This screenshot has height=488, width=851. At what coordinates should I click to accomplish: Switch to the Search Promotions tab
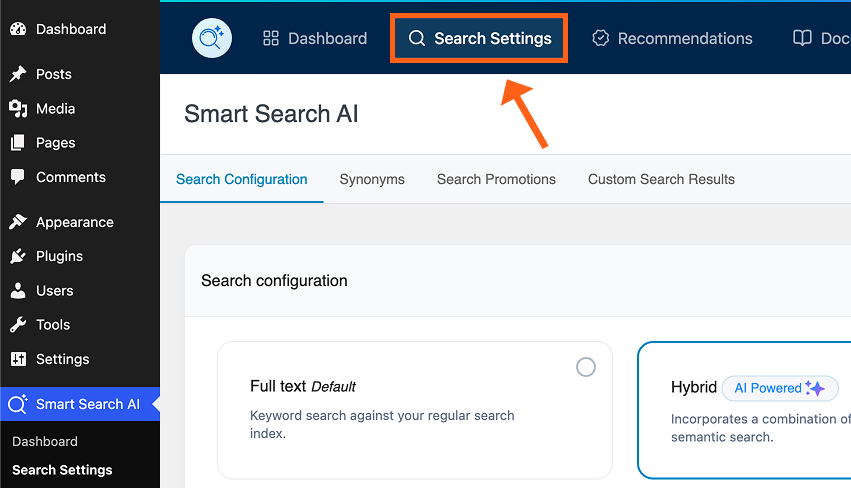(x=496, y=179)
